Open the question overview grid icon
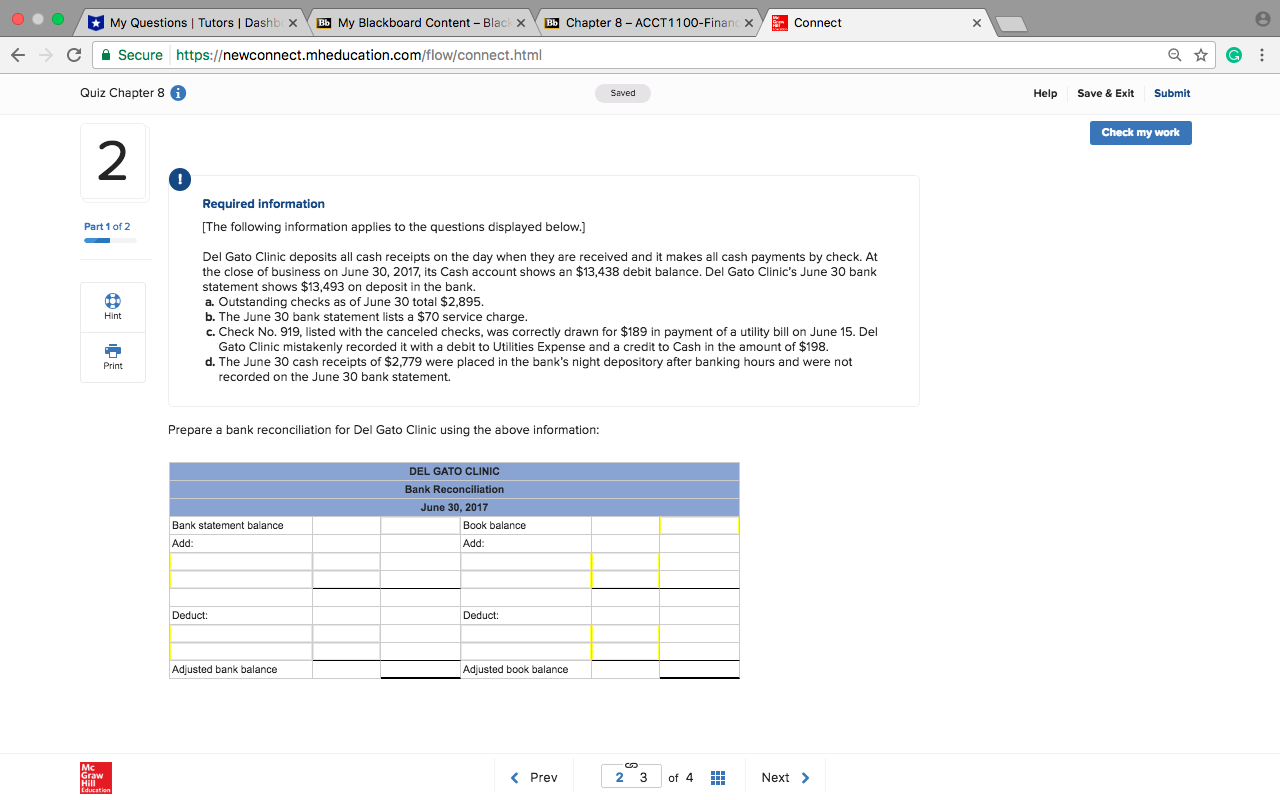 pos(717,776)
